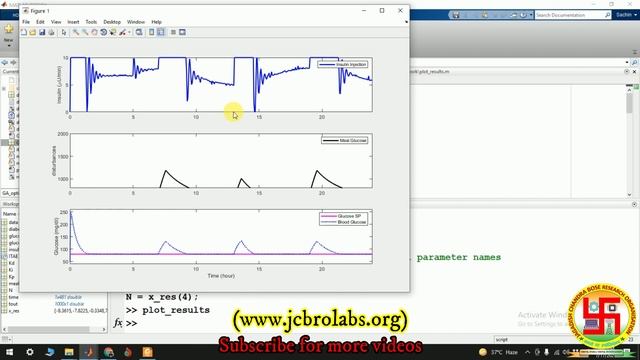Click the address bar search folder icon
Image resolution: width=640 pixels, height=360 pixels.
tap(634, 62)
